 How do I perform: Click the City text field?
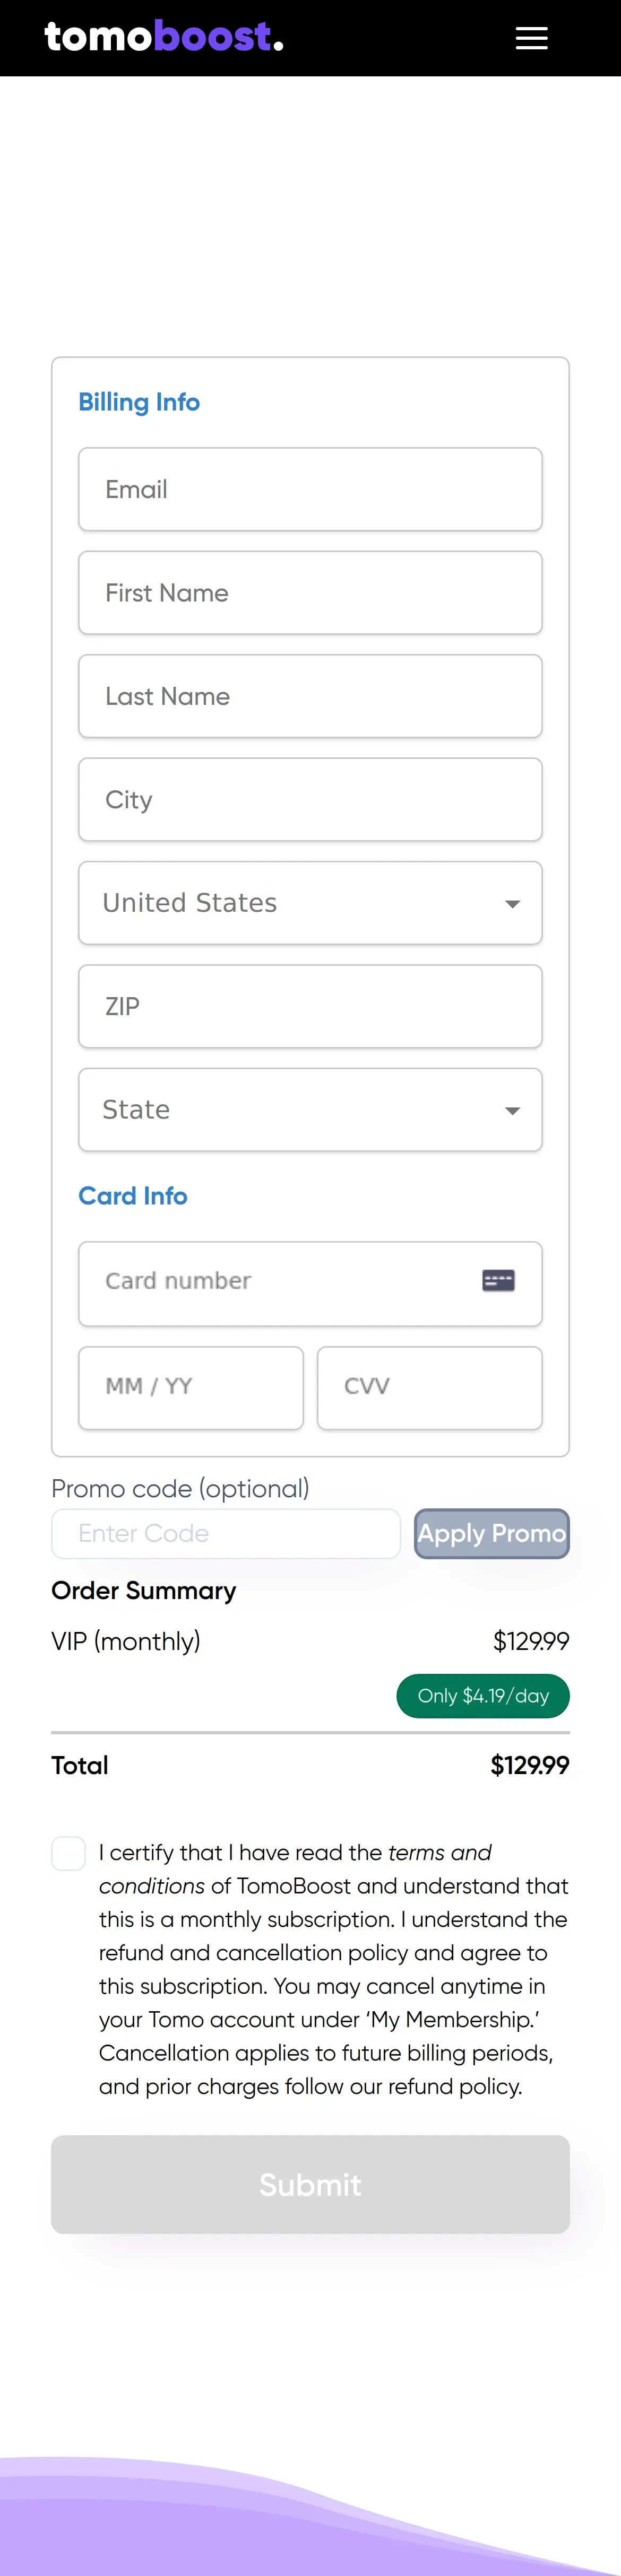click(310, 800)
